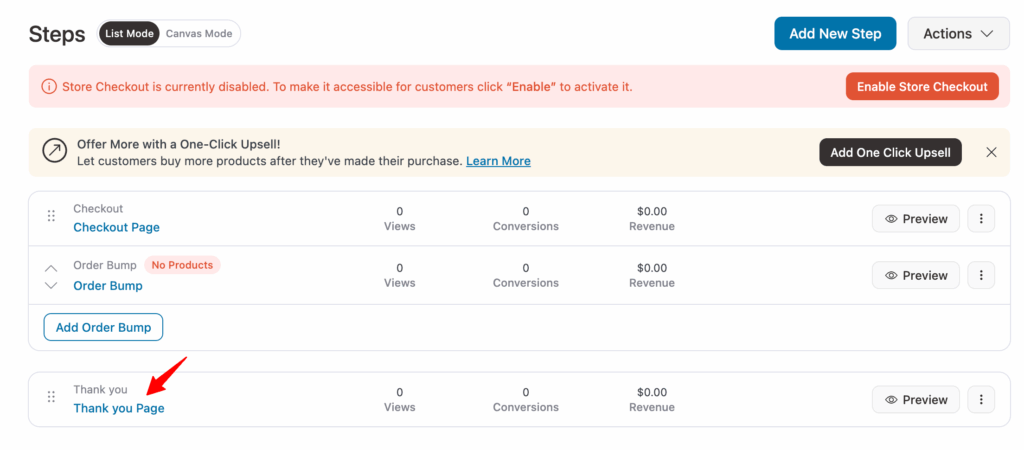Viewport: 1024px width, 450px height.
Task: Click the warning info icon in alert
Action: [x=48, y=87]
